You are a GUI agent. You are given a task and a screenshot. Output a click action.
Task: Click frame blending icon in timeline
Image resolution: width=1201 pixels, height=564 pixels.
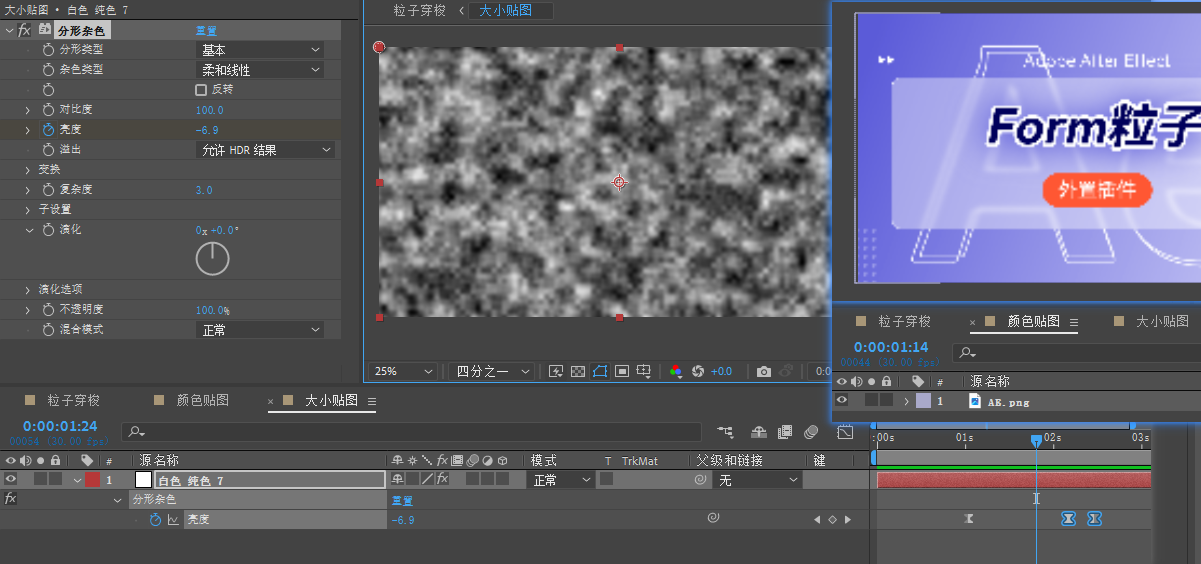[x=785, y=432]
